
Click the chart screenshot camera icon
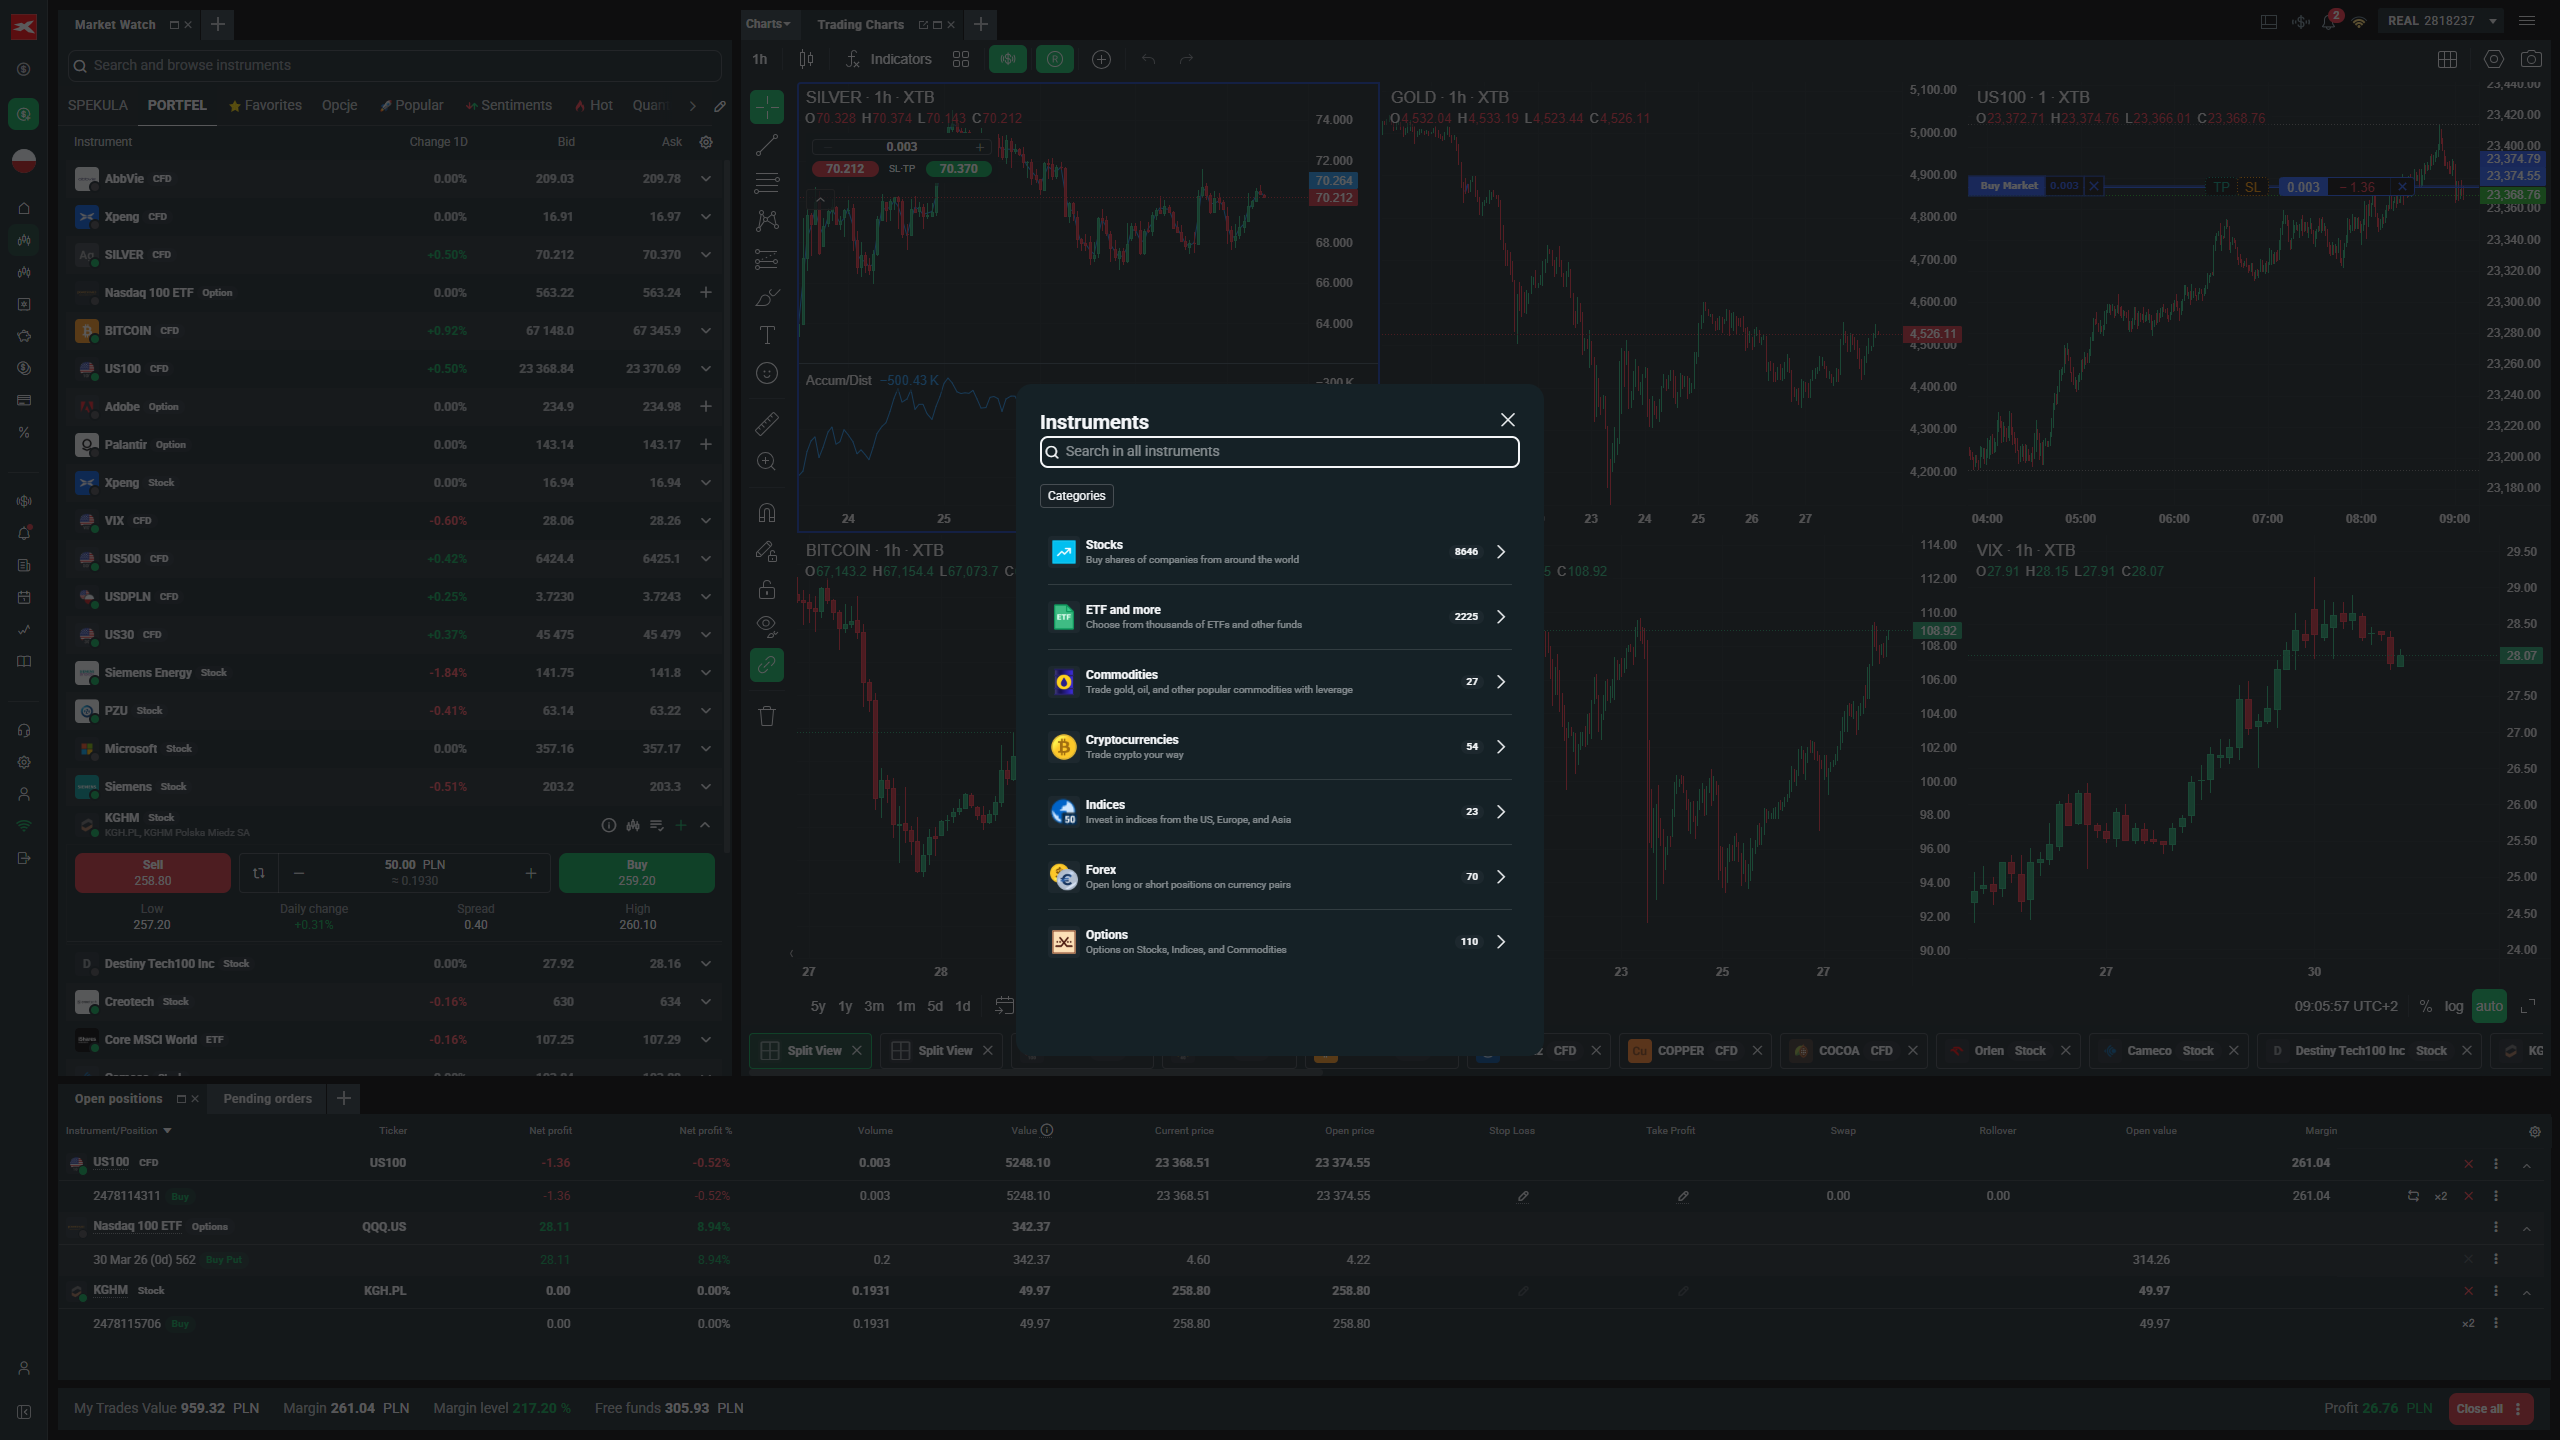[2531, 59]
